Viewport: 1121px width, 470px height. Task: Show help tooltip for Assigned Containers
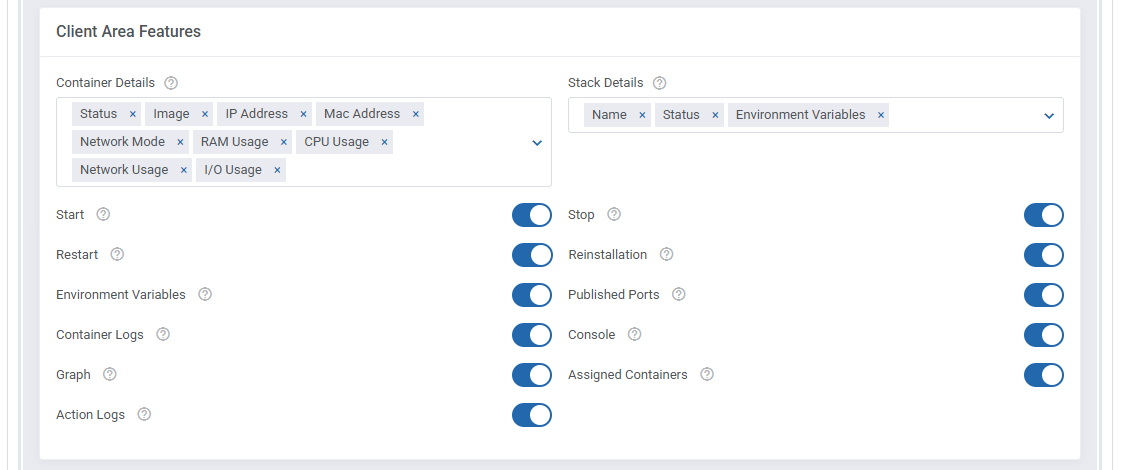click(x=706, y=375)
